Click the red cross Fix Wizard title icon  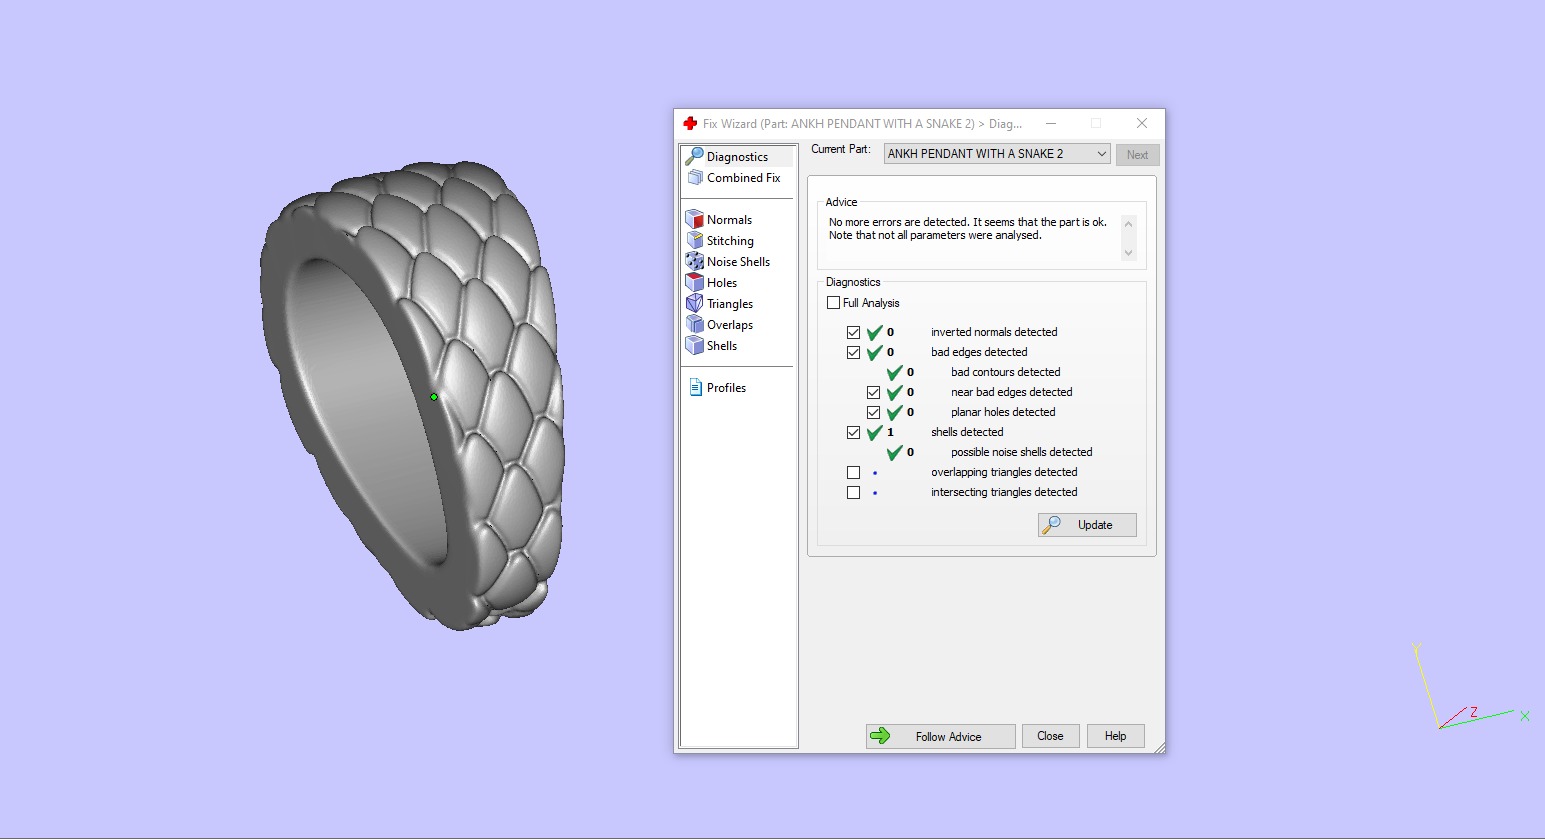690,123
